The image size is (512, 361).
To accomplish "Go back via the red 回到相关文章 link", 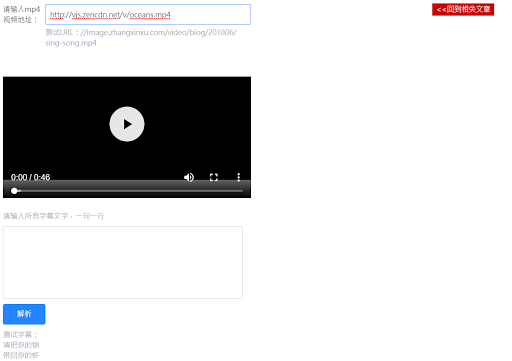I will coord(463,9).
